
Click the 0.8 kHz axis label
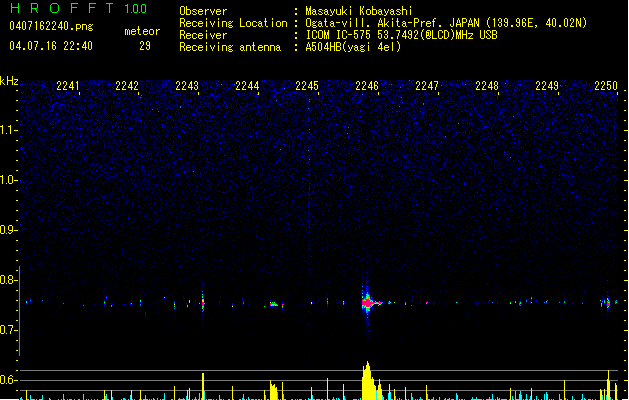[8, 280]
